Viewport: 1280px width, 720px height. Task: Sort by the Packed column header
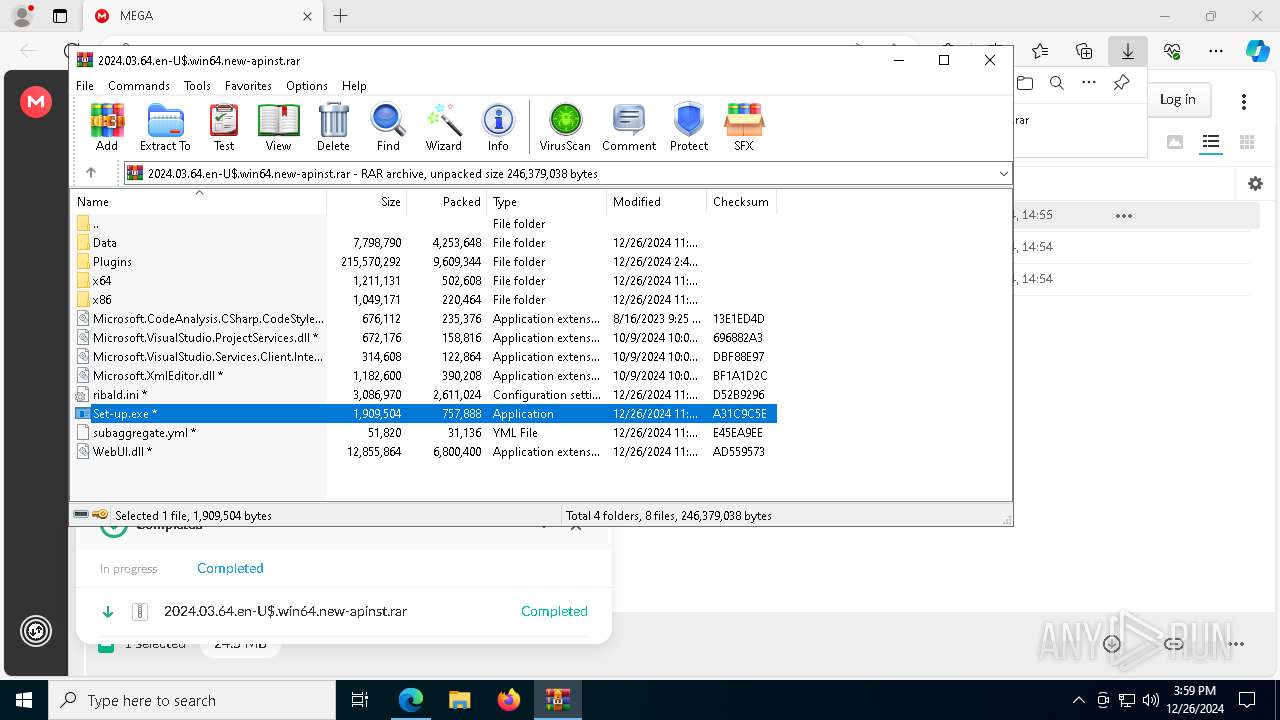point(447,201)
